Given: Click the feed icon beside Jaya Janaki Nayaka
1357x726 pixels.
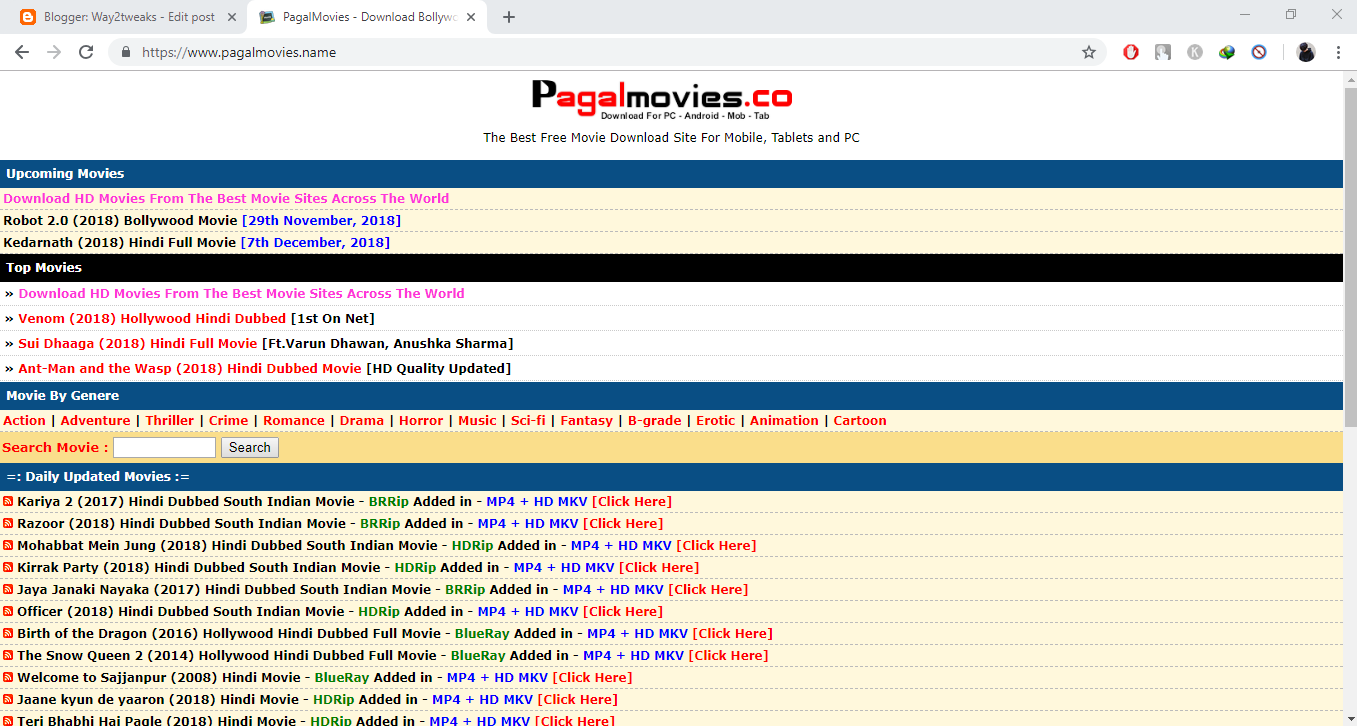Looking at the screenshot, I should 8,589.
